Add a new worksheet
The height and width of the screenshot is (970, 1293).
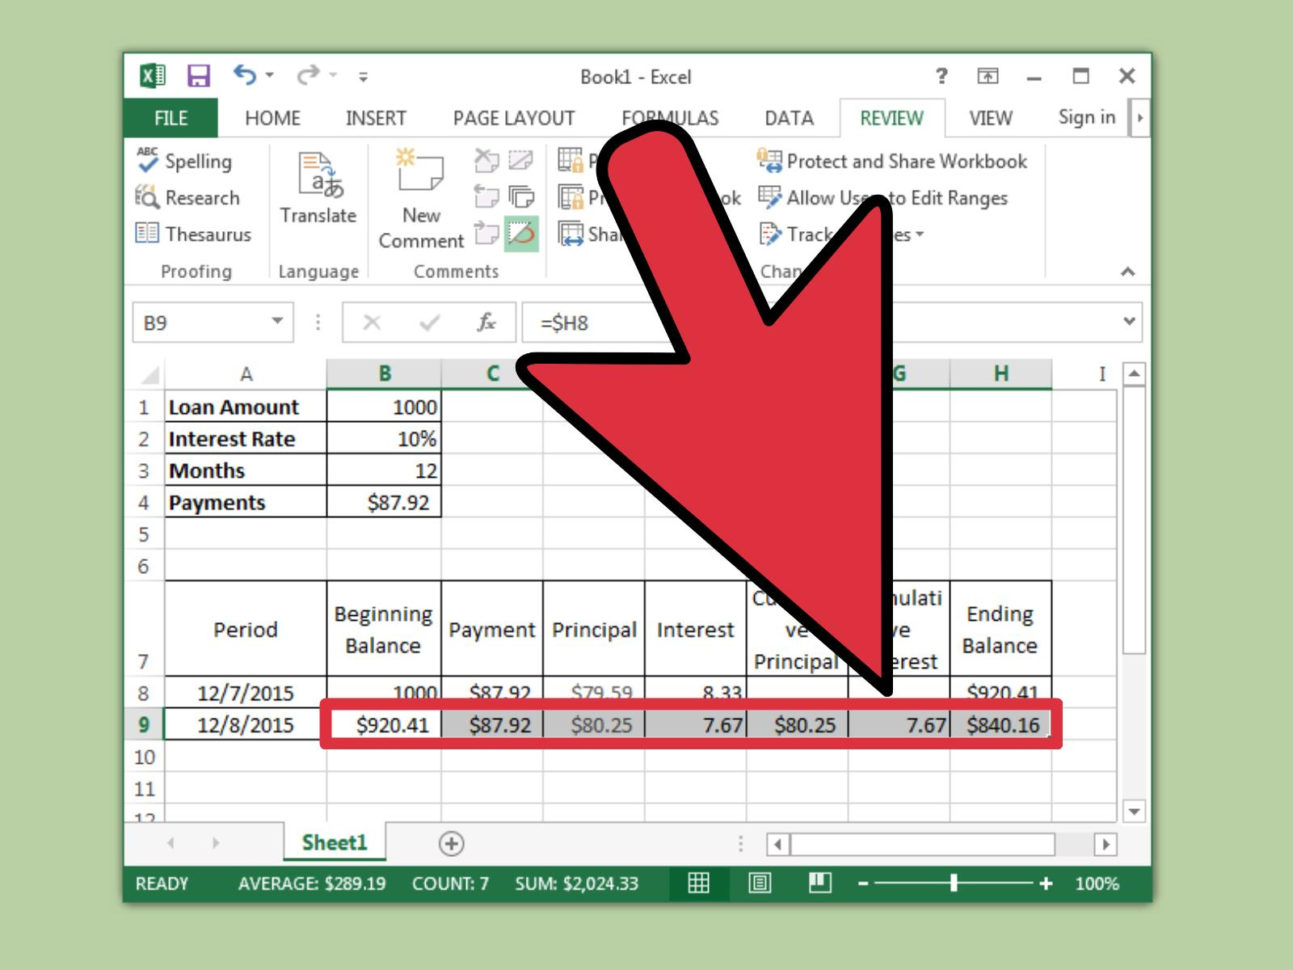click(452, 843)
